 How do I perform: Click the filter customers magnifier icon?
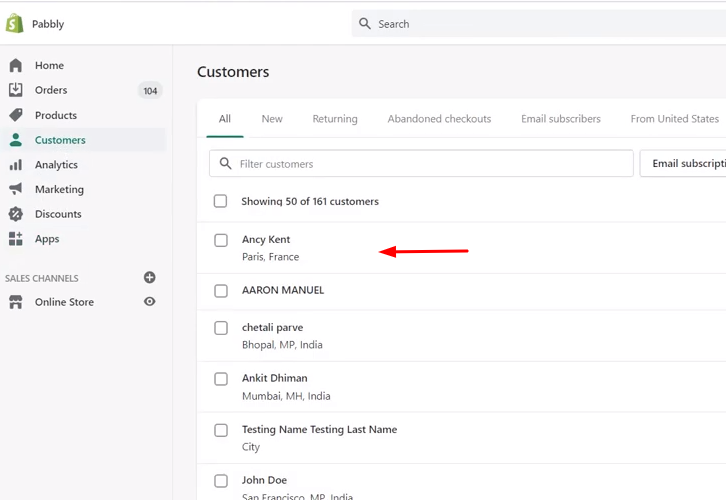click(x=225, y=163)
